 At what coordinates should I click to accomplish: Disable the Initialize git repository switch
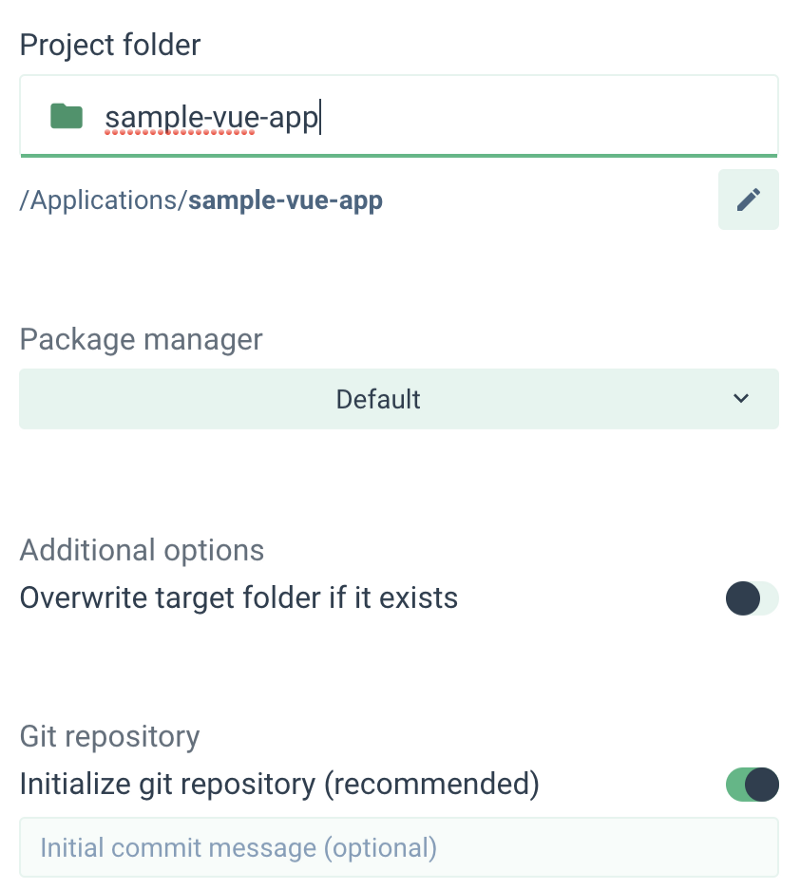coord(751,785)
